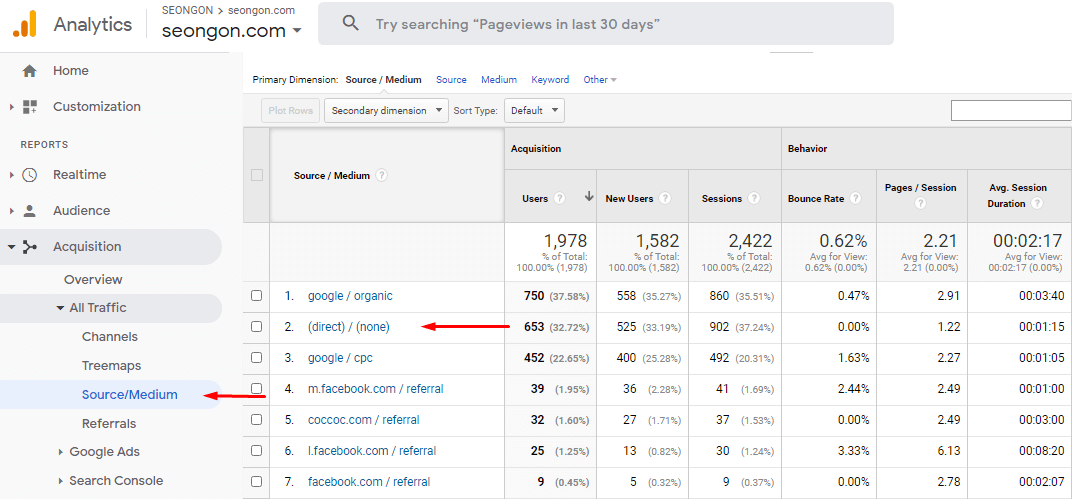Image resolution: width=1072 pixels, height=499 pixels.
Task: Click the table filter search box
Action: [x=1011, y=110]
